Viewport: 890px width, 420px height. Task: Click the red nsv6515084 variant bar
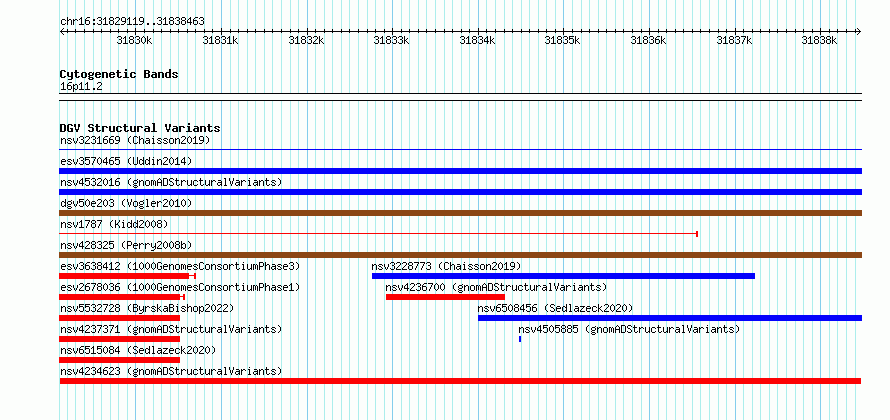pos(119,360)
